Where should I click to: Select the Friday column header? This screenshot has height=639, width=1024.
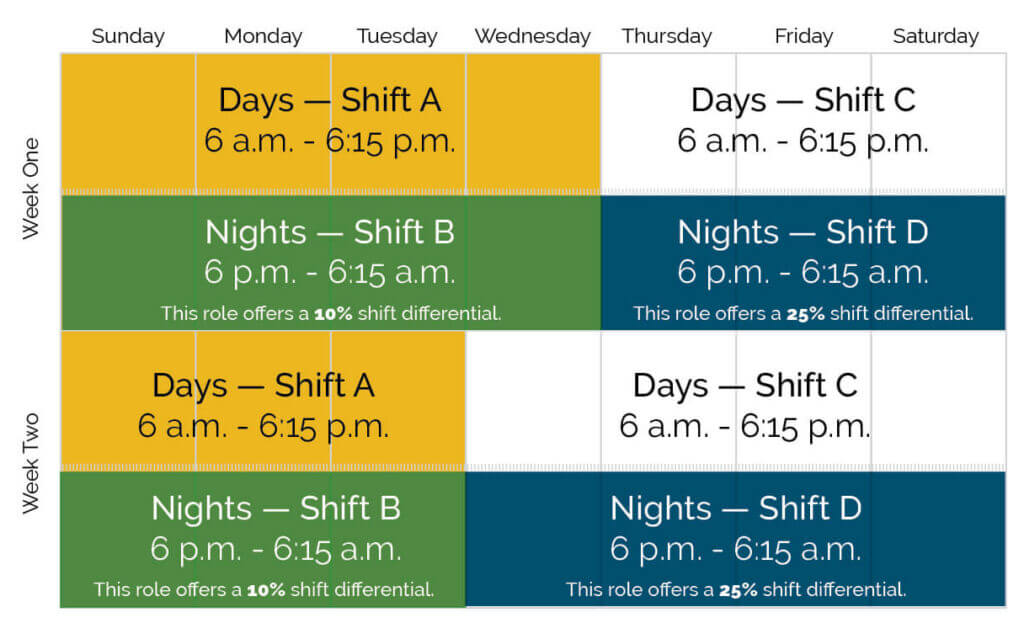803,37
